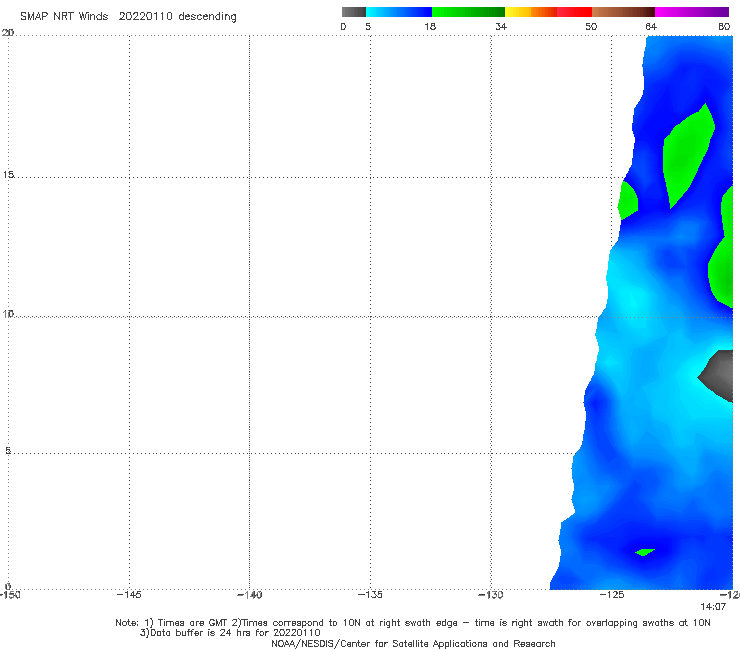Click the gray 0-5 segment of the color bar

(x=354, y=12)
